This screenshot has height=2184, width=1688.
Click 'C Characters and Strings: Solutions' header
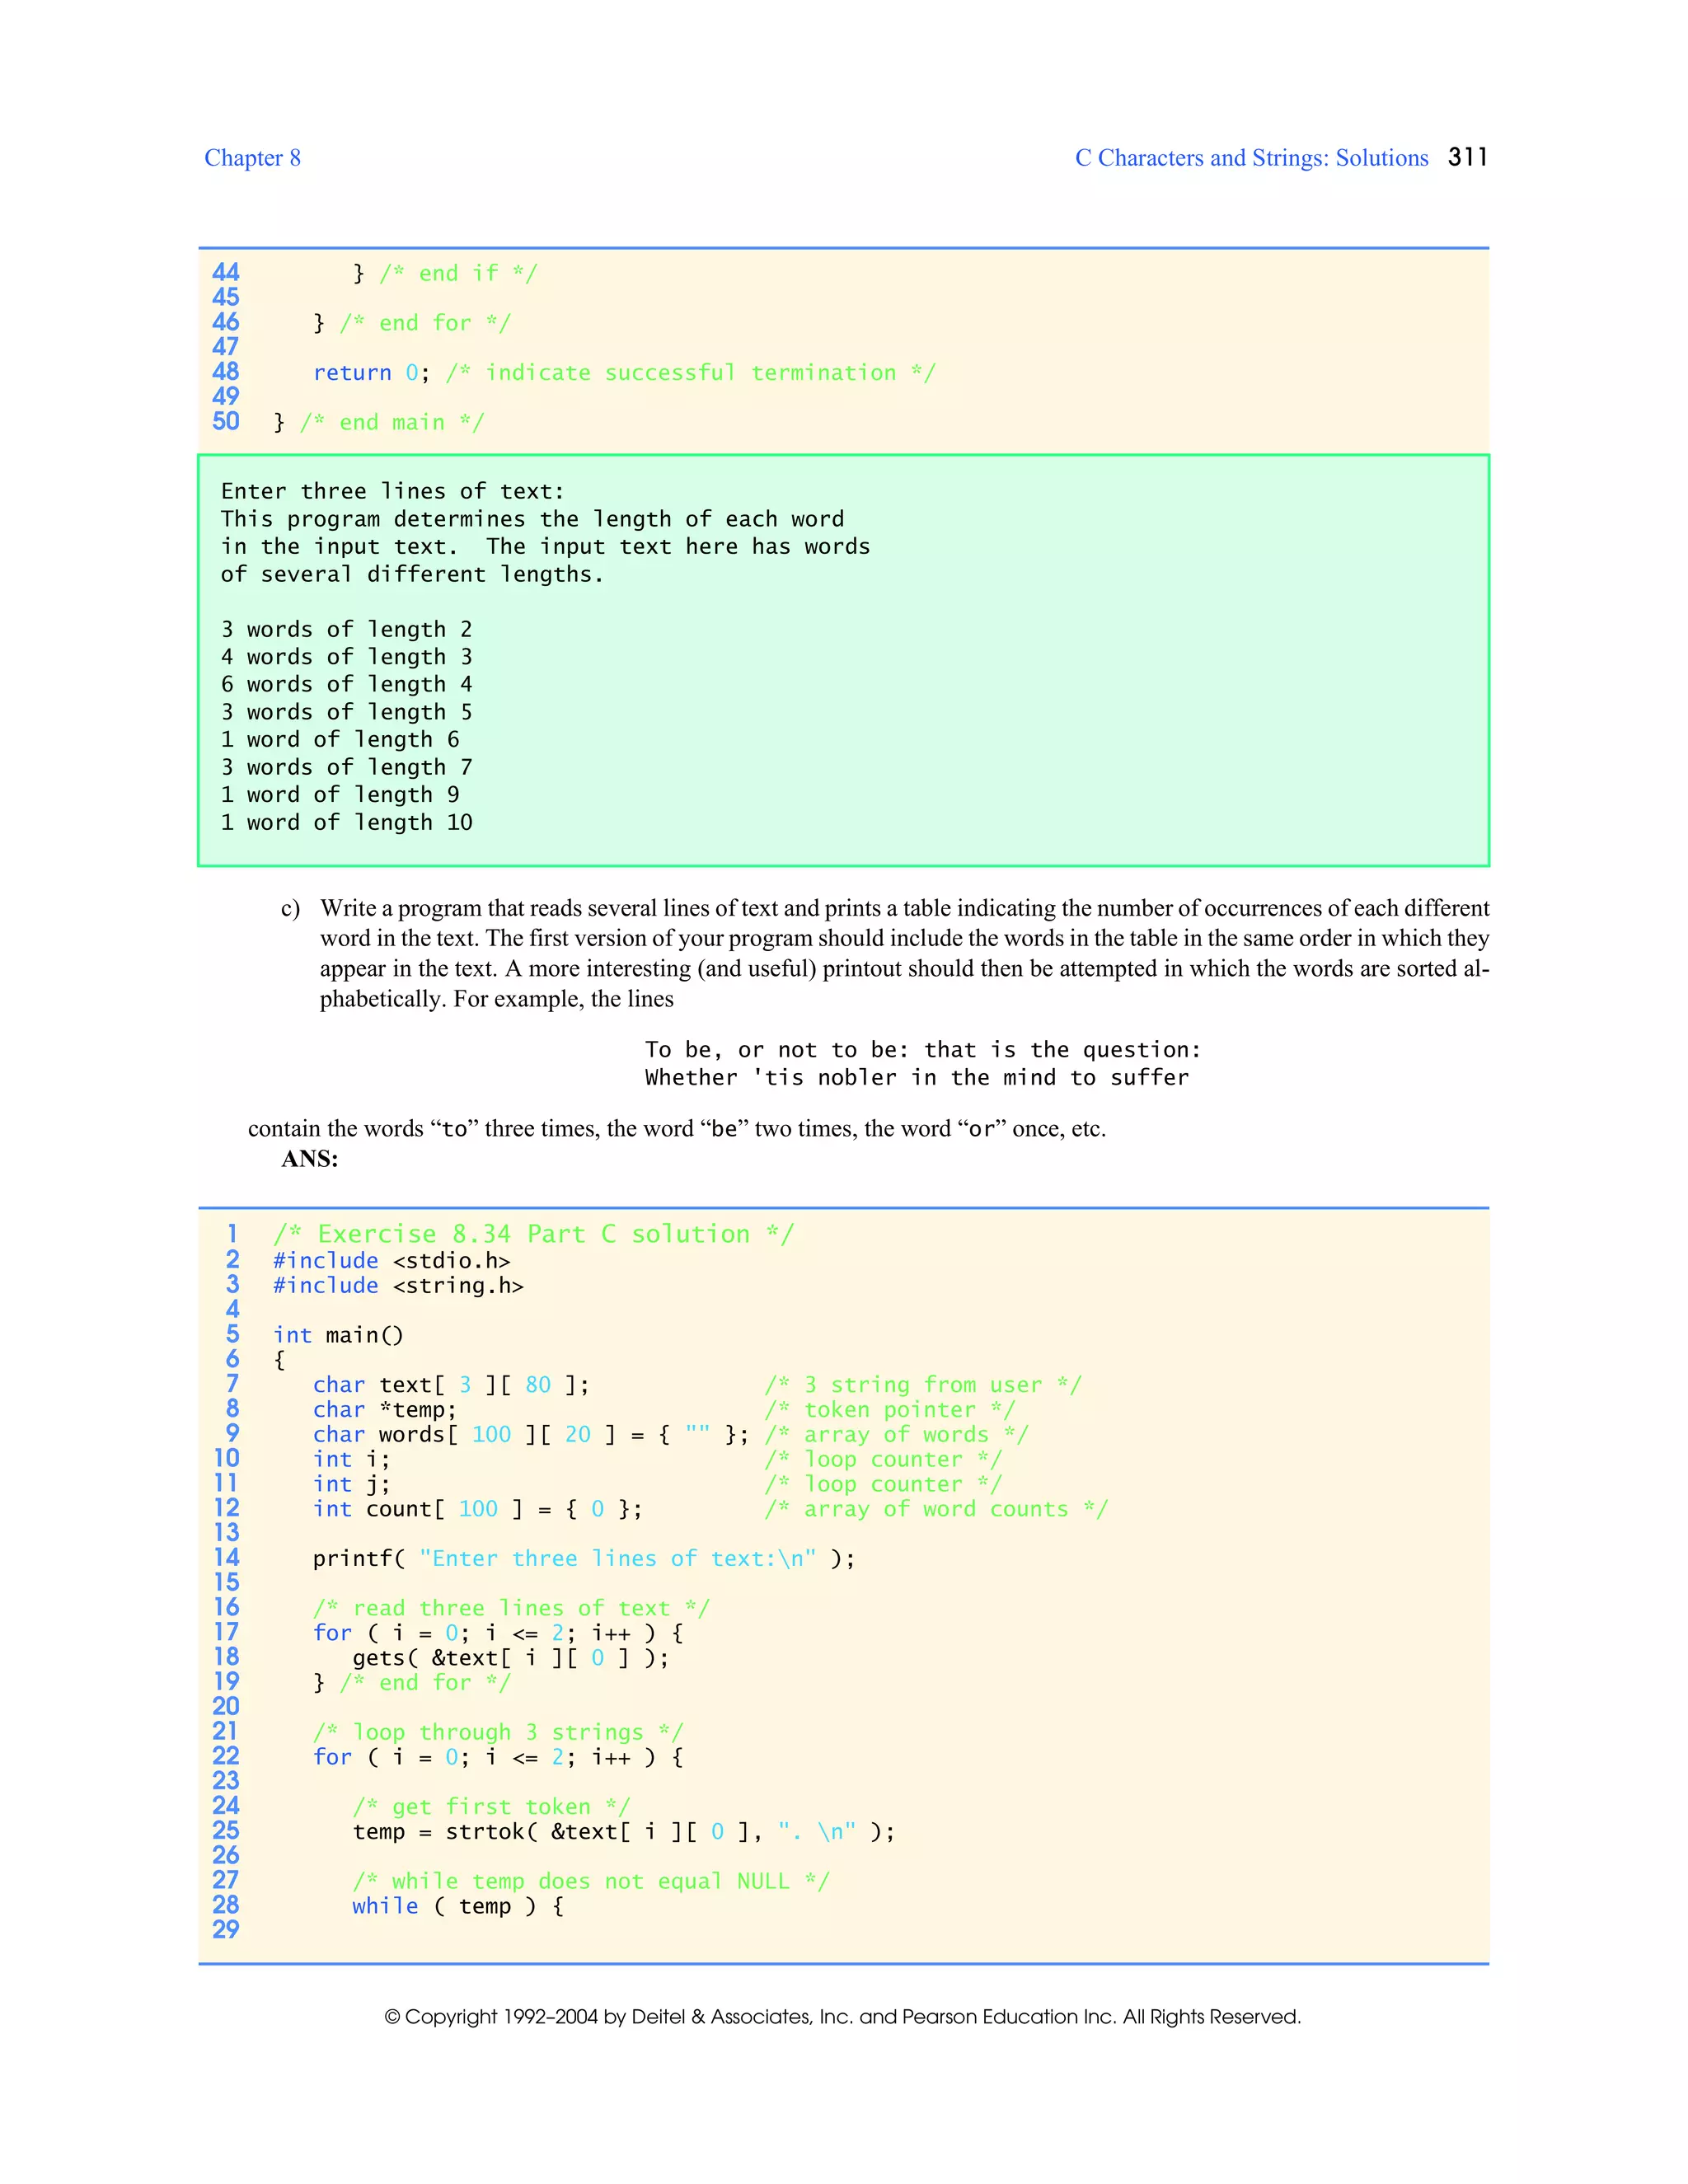[x=1251, y=158]
